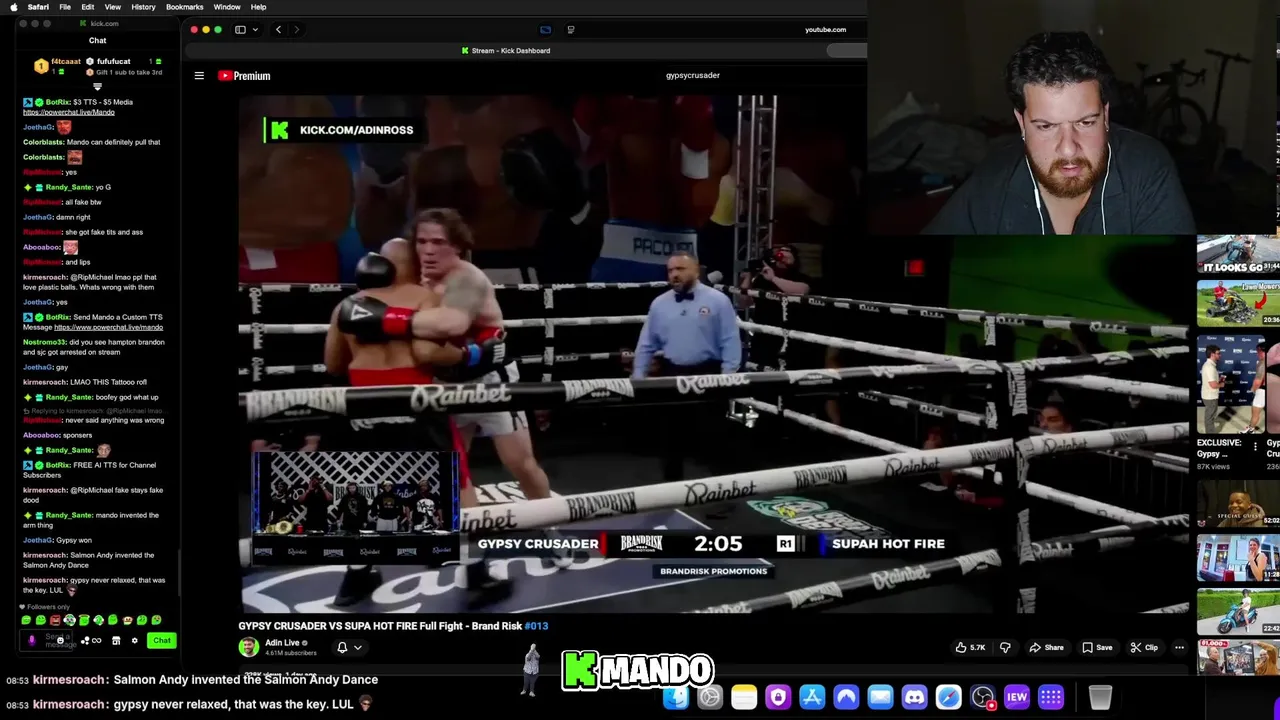Screen dimensions: 1280x720
Task: Open options for EXCLUSIVE Gypsy video
Action: coord(1255,447)
